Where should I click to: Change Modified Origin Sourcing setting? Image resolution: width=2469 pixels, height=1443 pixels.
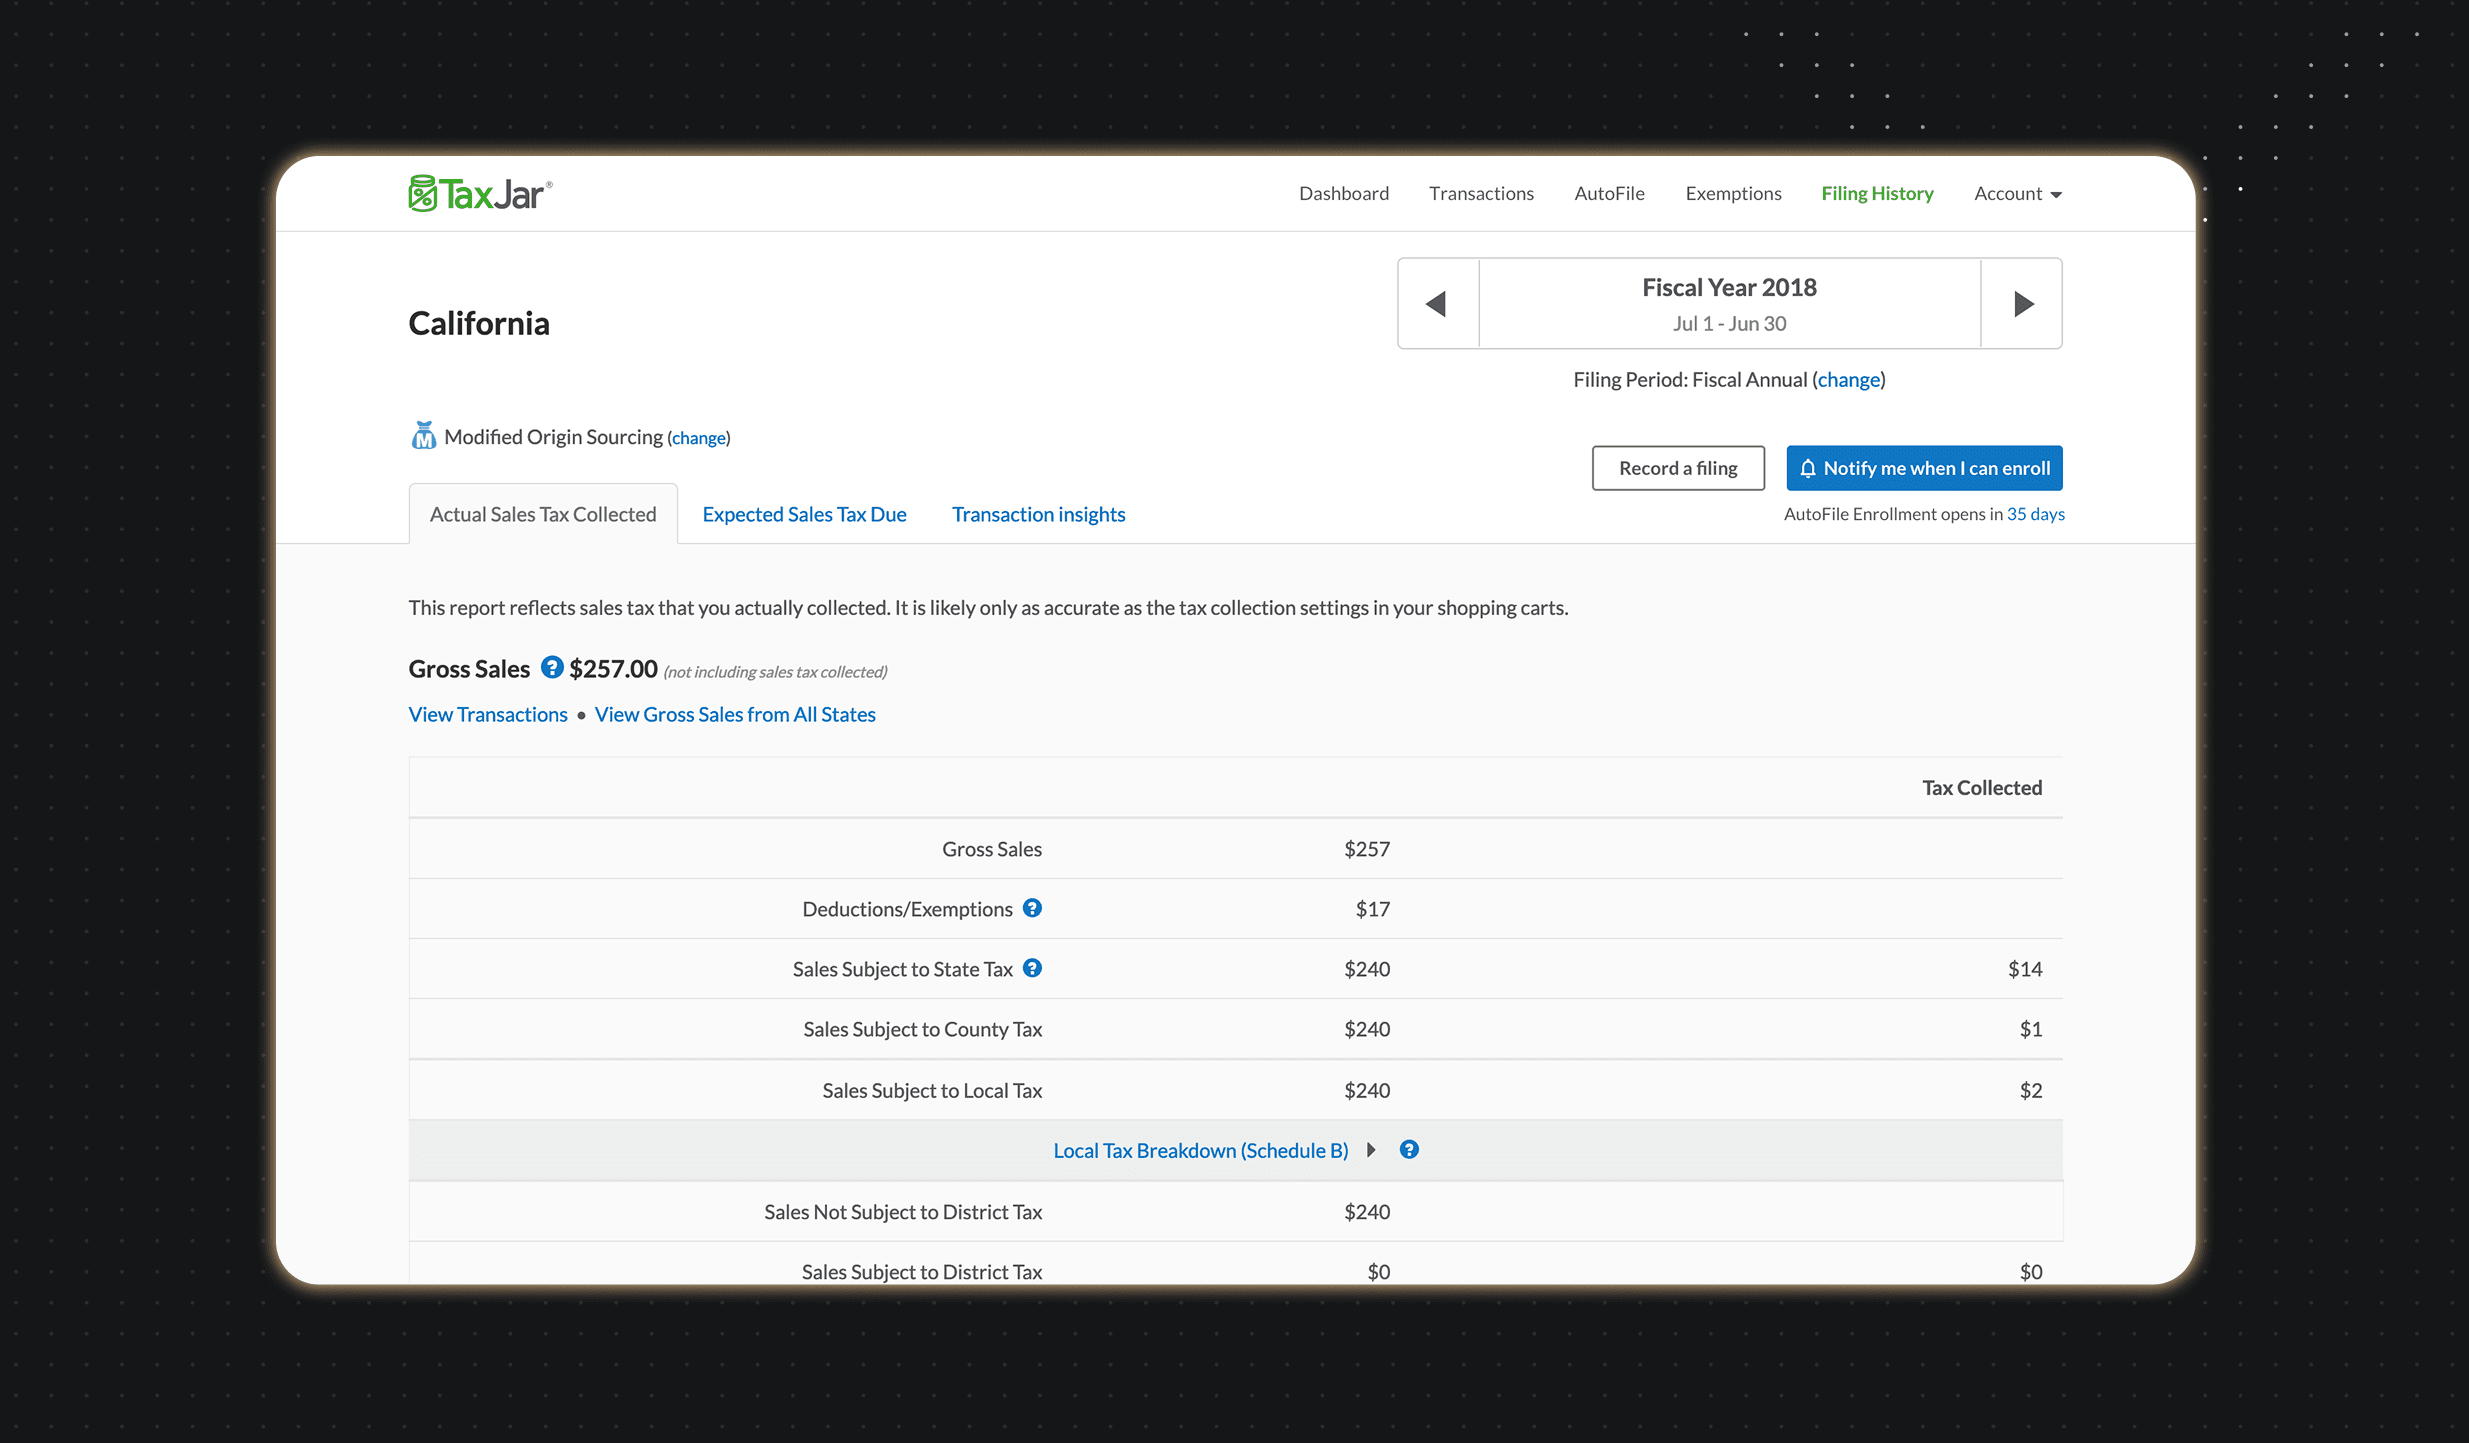click(x=699, y=438)
